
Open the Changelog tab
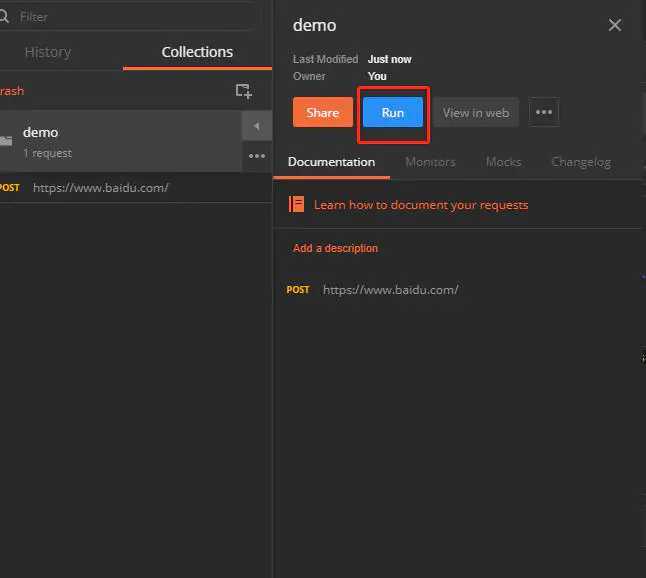point(581,162)
